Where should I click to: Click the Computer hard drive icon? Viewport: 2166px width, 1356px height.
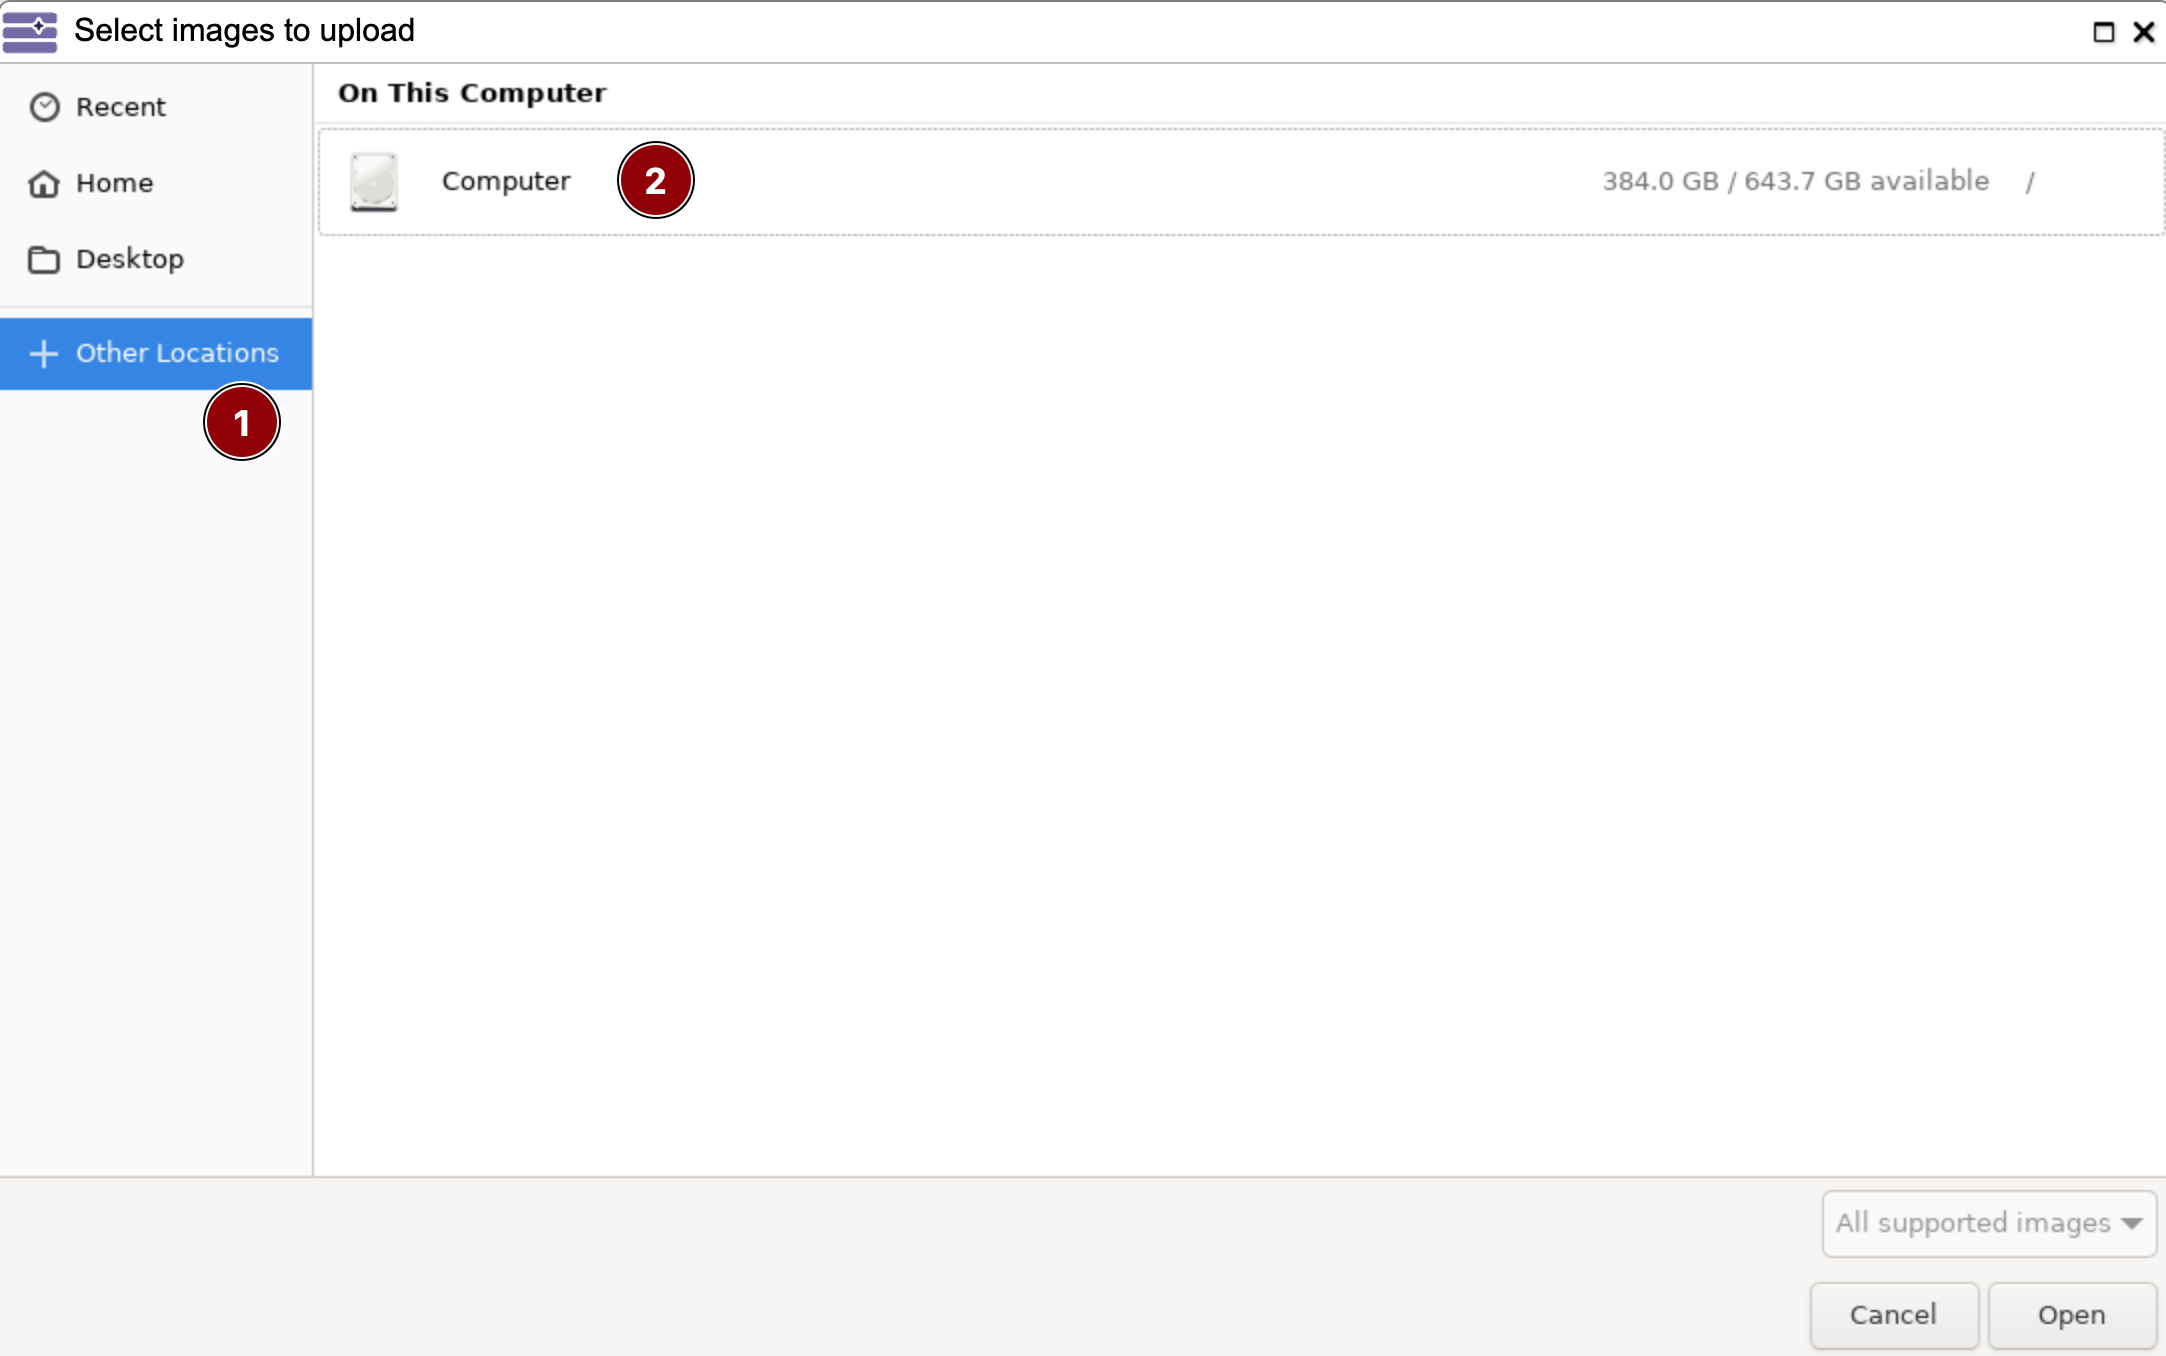coord(374,182)
